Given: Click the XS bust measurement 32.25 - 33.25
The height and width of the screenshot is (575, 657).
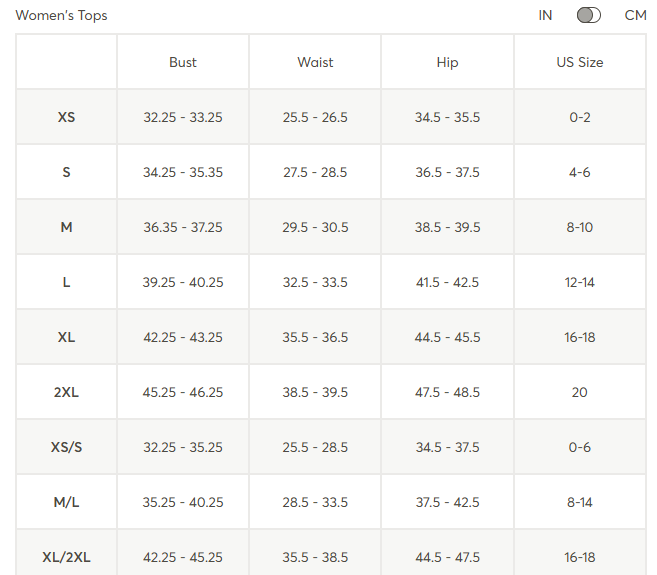Looking at the screenshot, I should click(183, 117).
